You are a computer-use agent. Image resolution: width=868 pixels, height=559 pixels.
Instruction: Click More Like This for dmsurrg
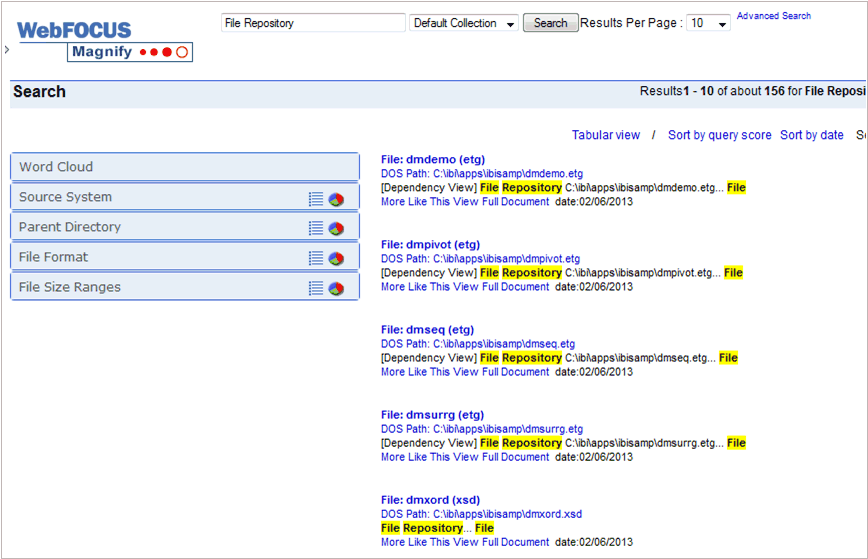pos(415,457)
